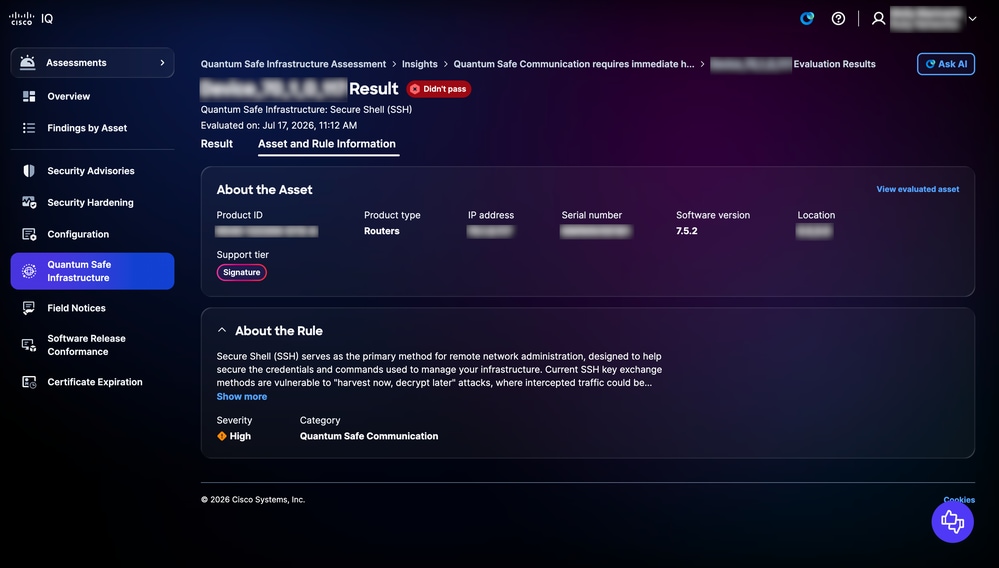The image size is (999, 568).
Task: Click Show more in rule description
Action: point(241,396)
